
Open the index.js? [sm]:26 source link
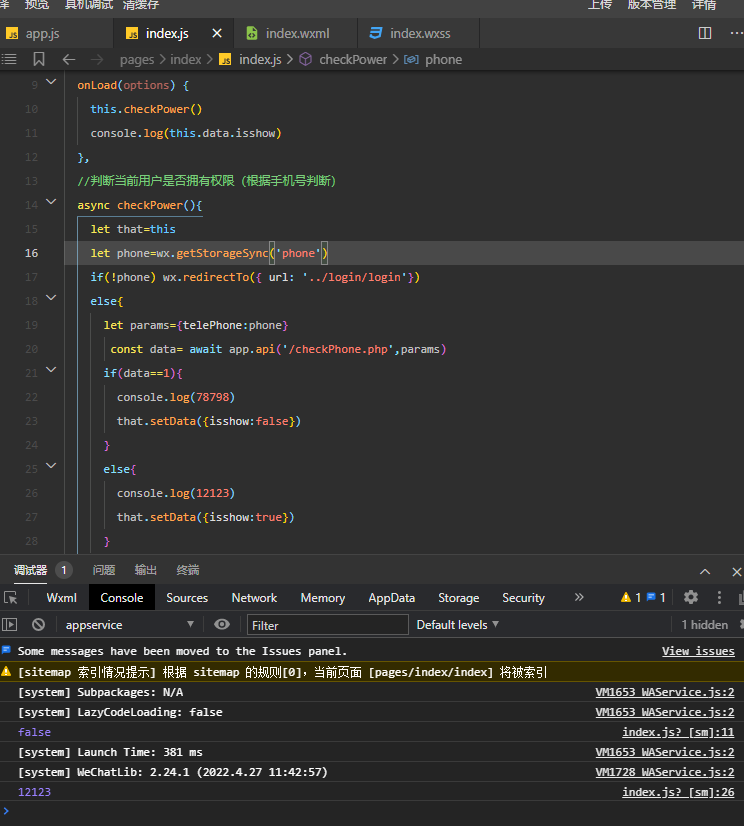[x=678, y=792]
